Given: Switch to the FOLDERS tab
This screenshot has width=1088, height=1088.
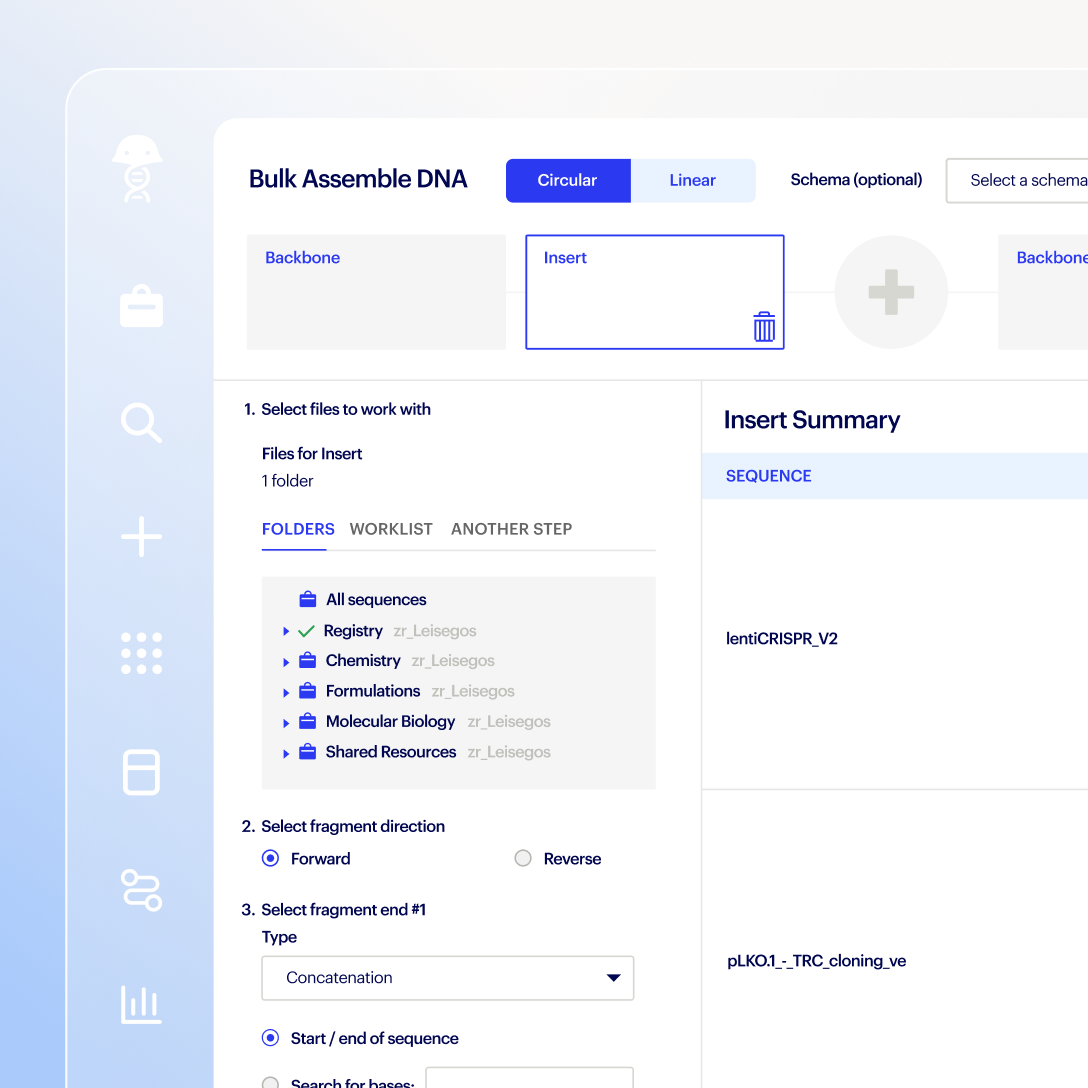Looking at the screenshot, I should (298, 529).
